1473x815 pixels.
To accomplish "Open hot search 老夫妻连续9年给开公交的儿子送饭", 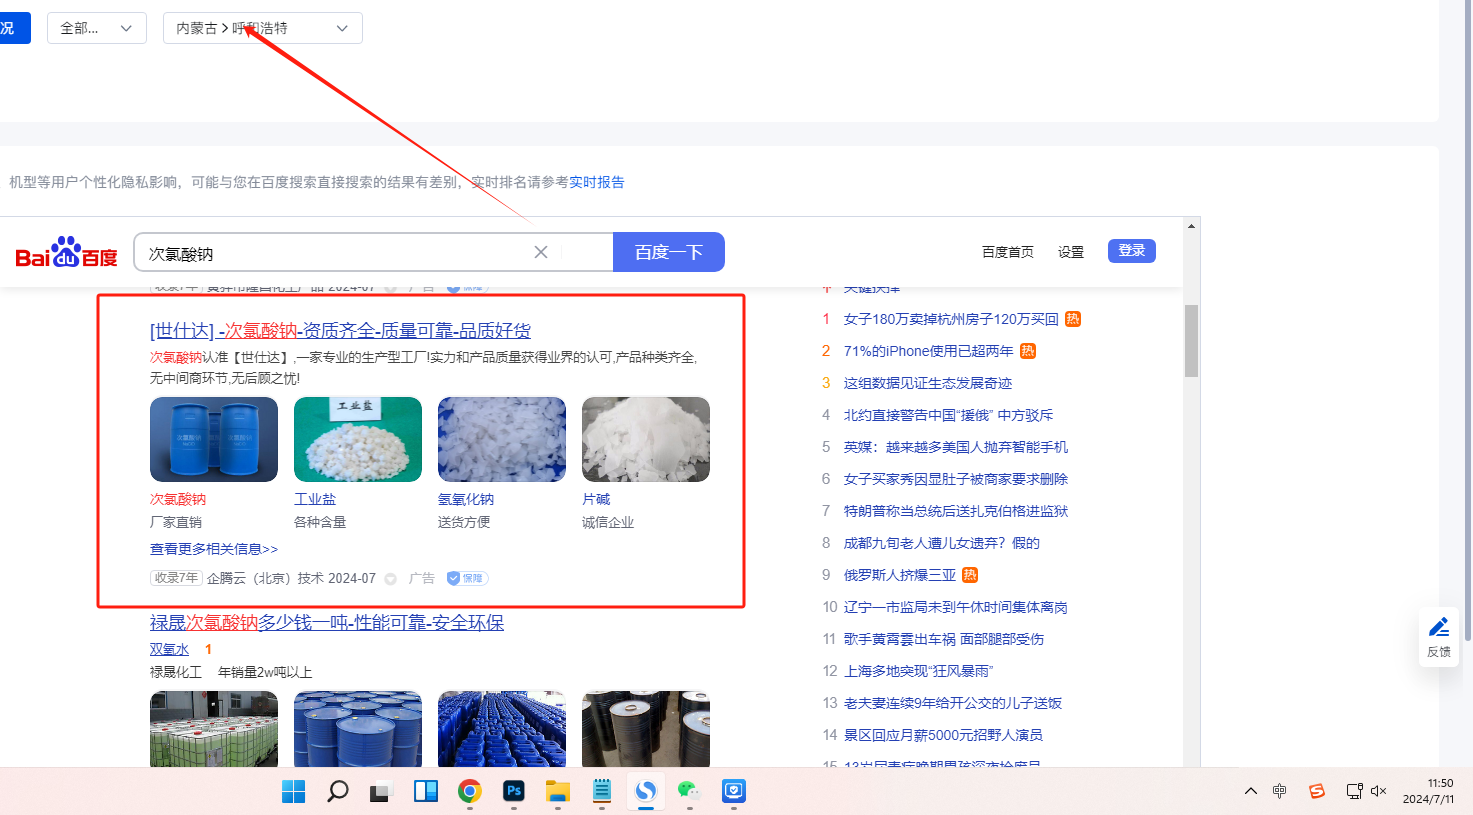I will [953, 703].
